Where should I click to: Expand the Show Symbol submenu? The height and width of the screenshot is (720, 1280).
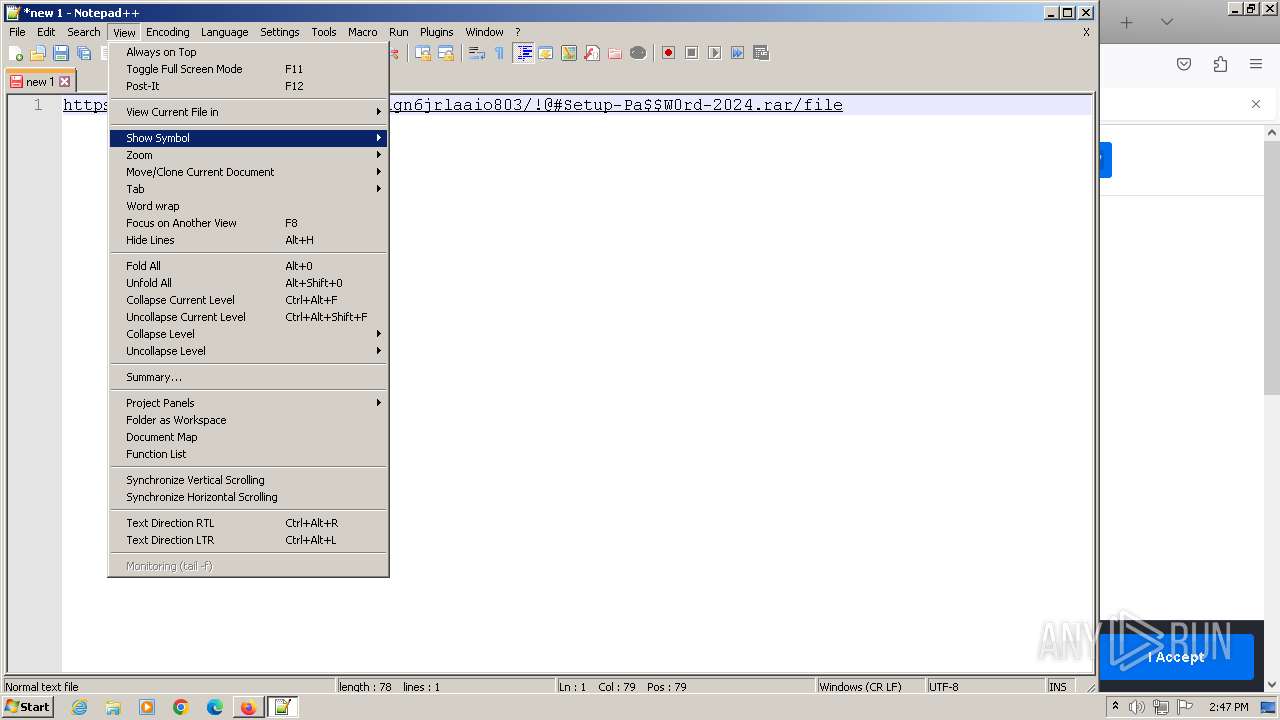click(248, 138)
